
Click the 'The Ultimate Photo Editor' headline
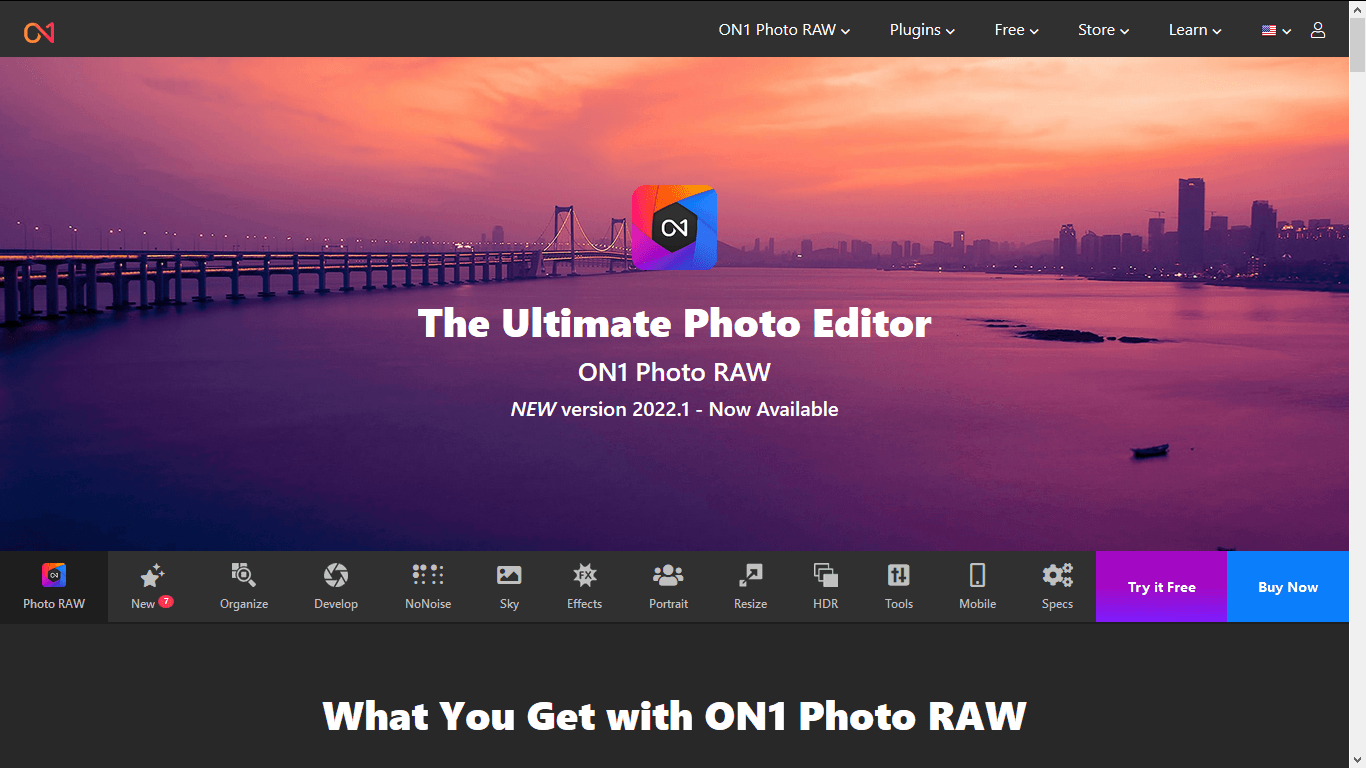pyautogui.click(x=674, y=323)
